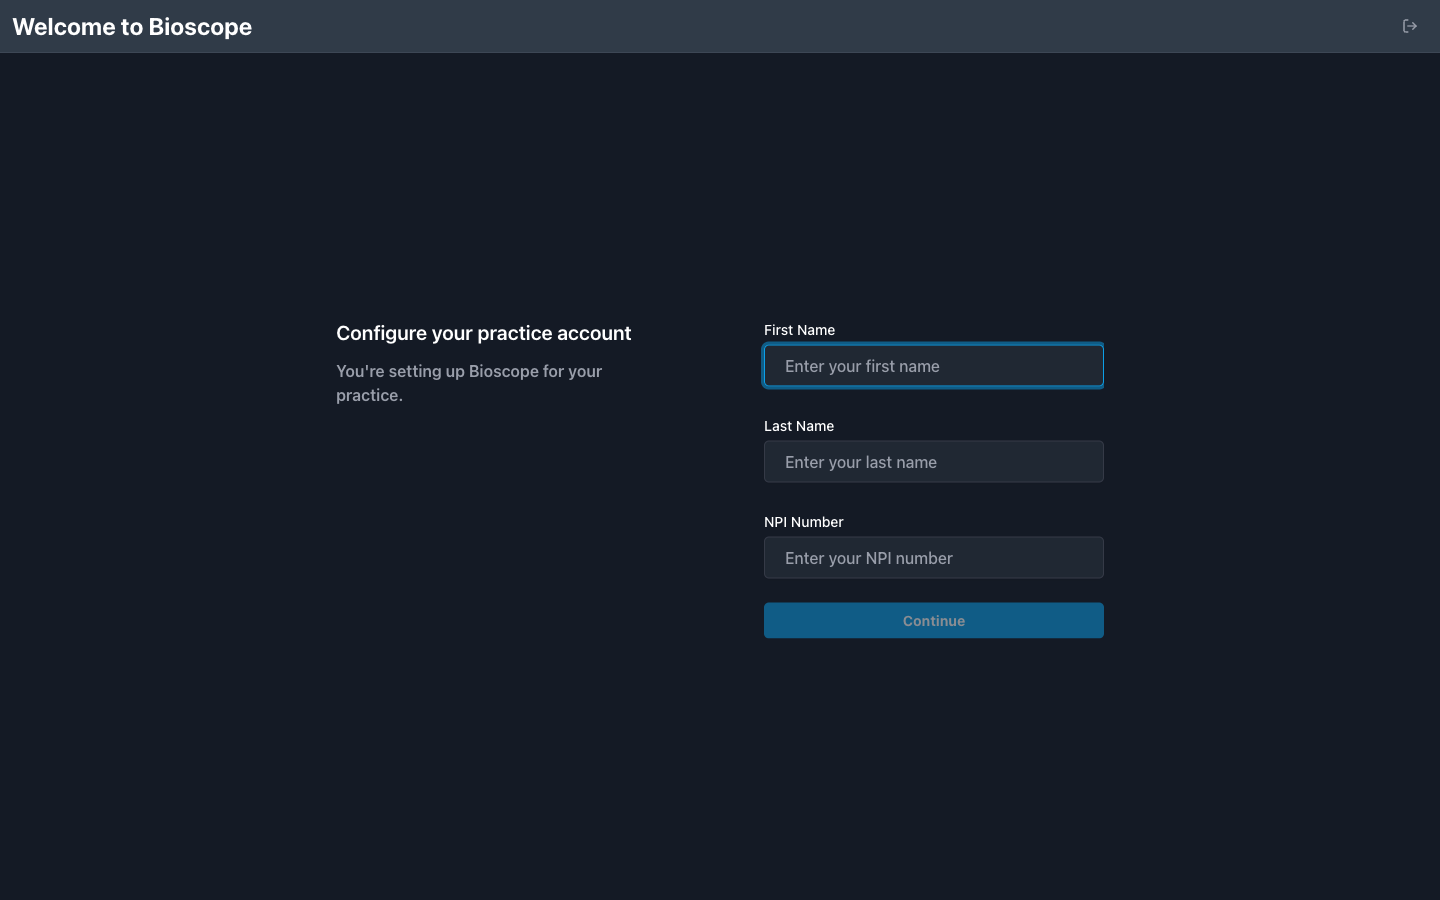Viewport: 1440px width, 900px height.
Task: Click the 'First Name' label
Action: 799,330
